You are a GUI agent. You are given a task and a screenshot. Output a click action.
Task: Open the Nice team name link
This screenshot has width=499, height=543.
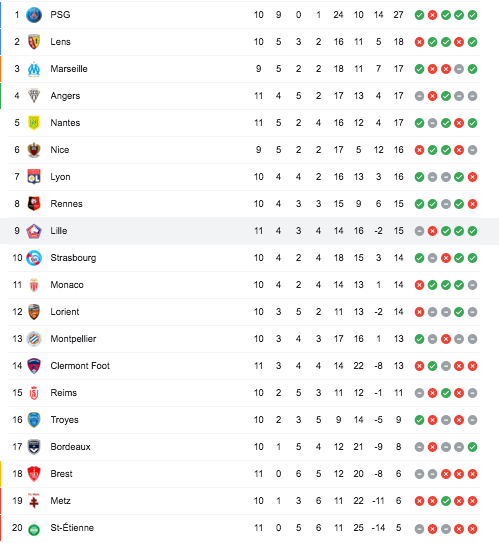tap(60, 150)
